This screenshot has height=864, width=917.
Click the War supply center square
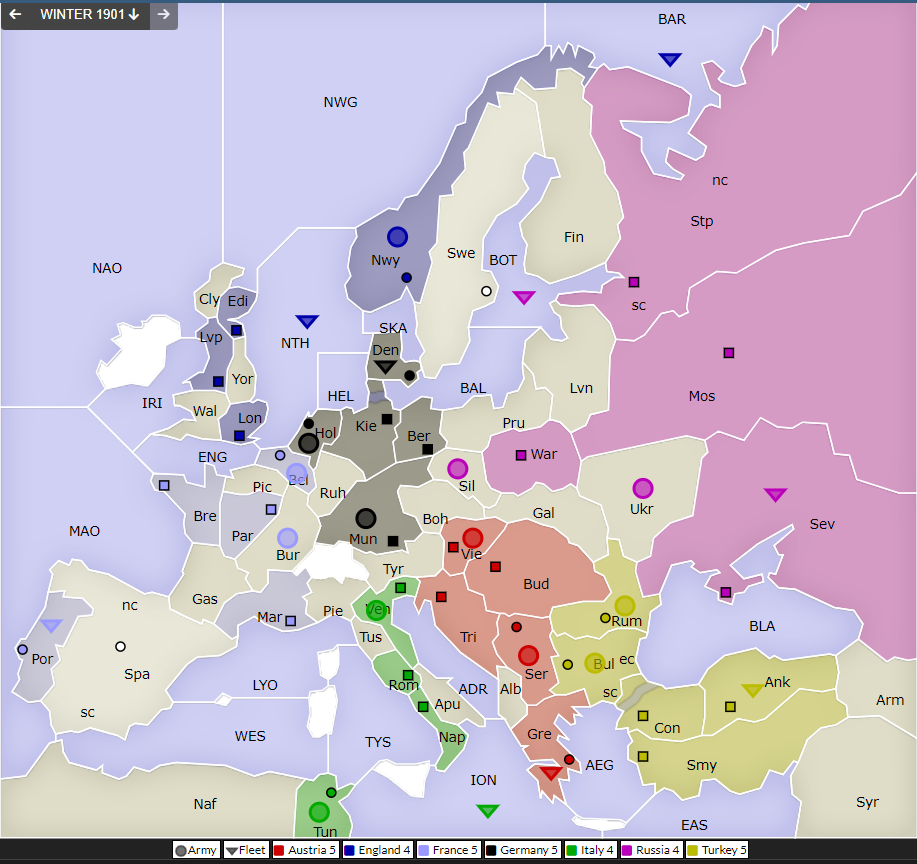coord(521,455)
